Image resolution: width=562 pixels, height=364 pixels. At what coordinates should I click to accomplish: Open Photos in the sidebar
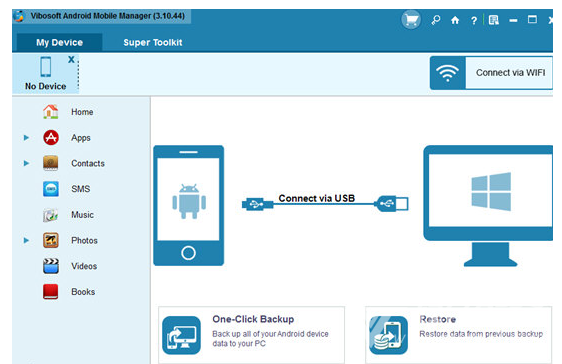(84, 240)
